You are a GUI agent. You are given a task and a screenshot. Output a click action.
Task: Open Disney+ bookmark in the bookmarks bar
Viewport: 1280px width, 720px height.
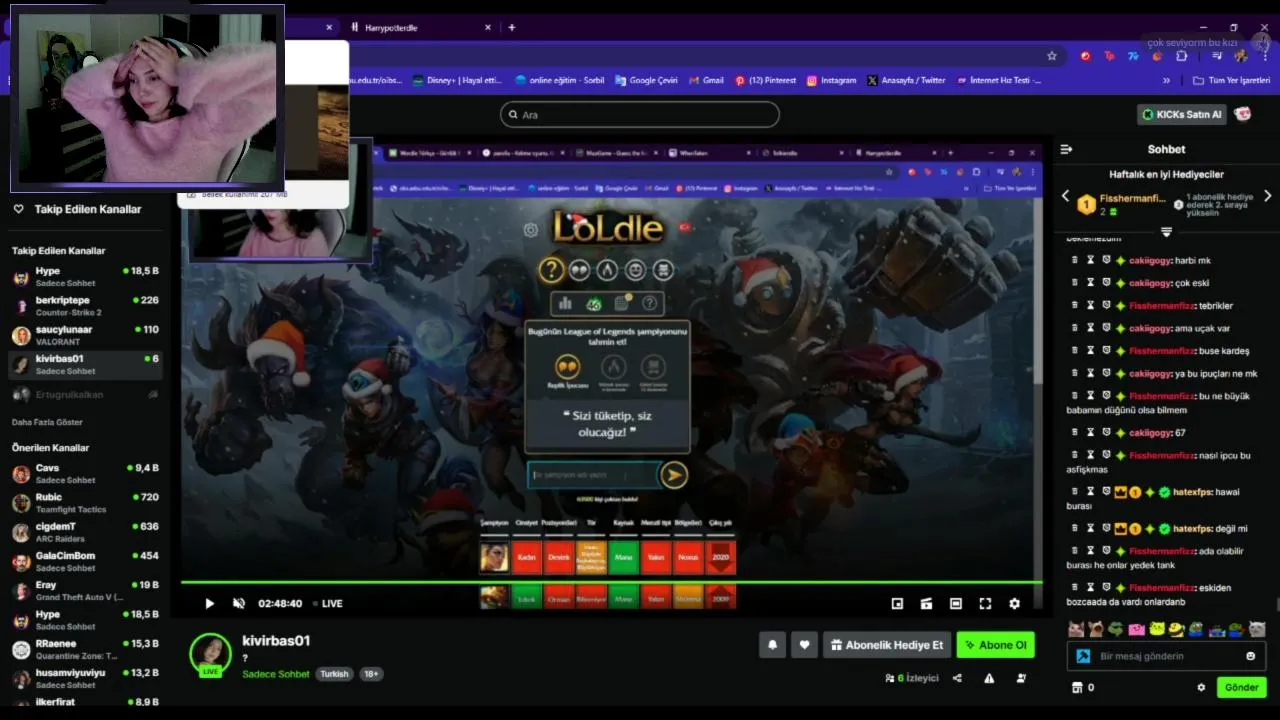click(x=457, y=80)
